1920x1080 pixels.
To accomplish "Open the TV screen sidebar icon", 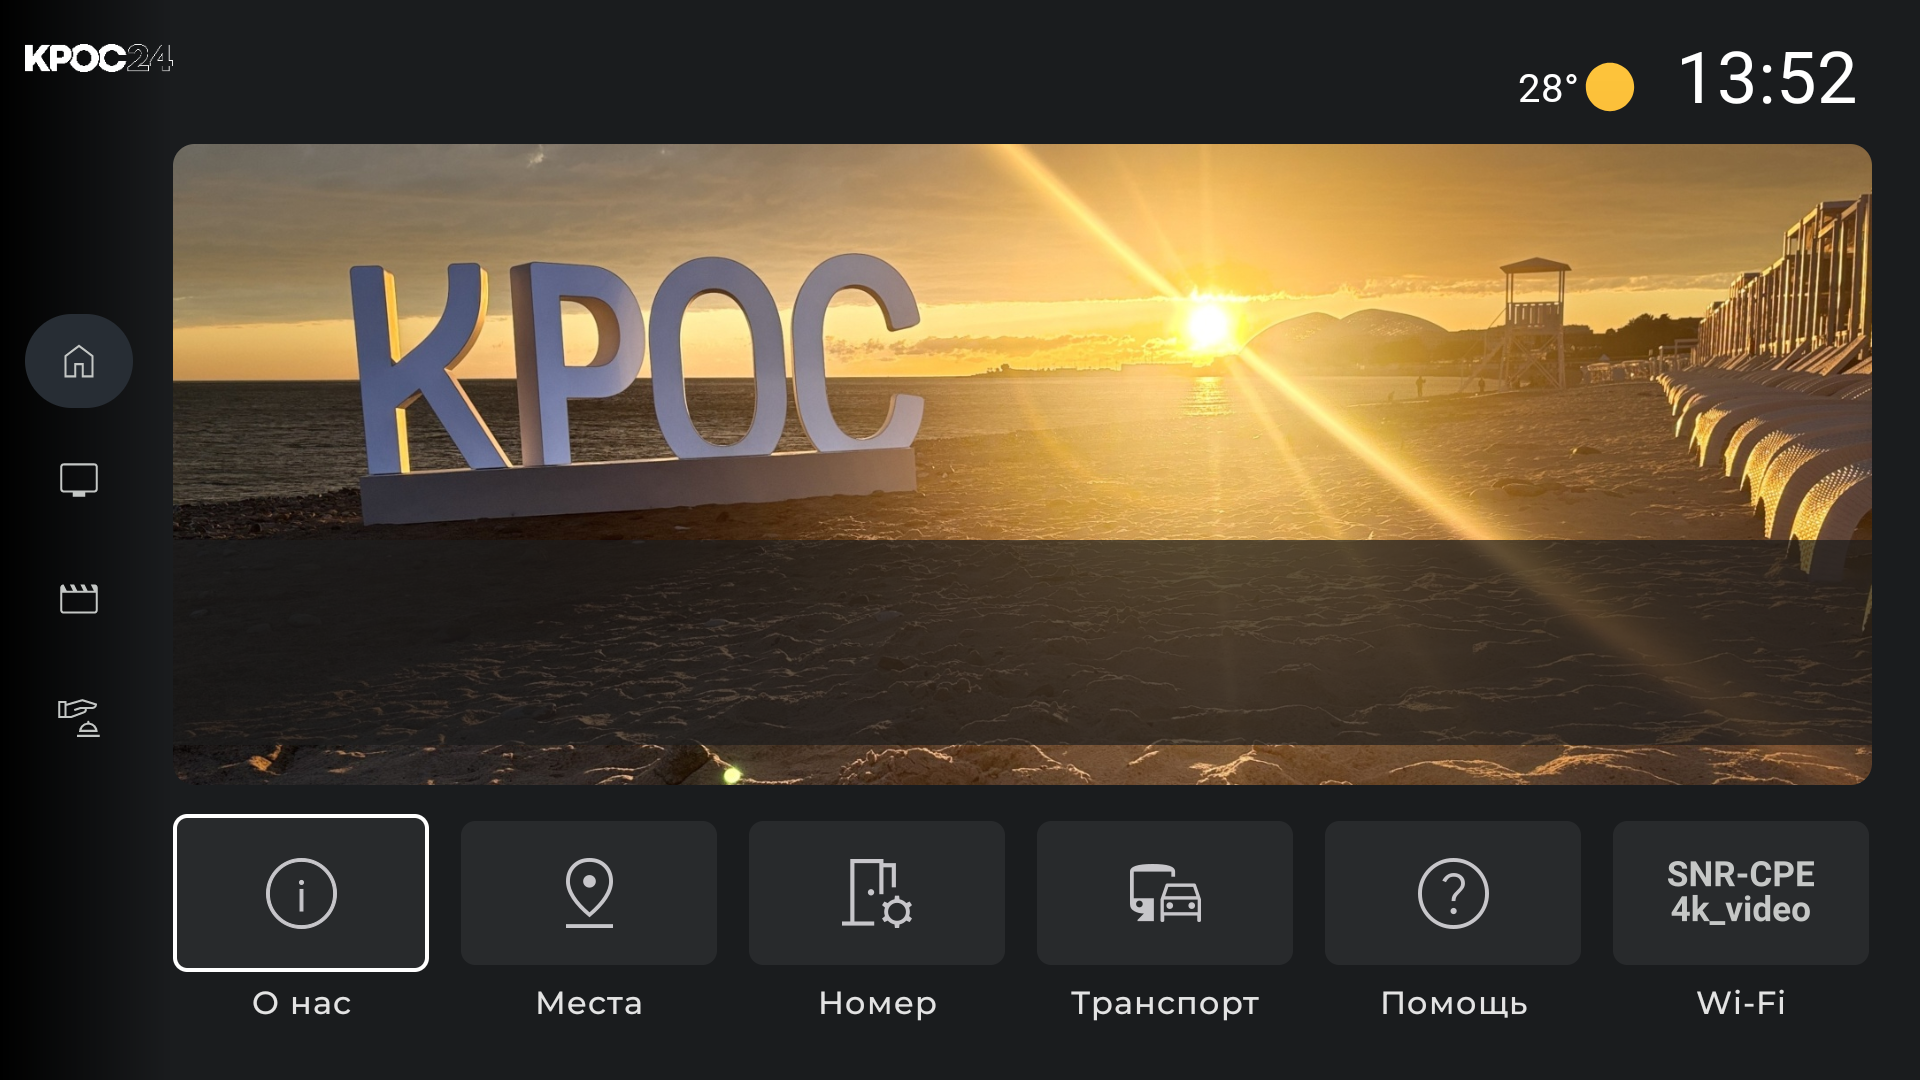I will pos(79,480).
